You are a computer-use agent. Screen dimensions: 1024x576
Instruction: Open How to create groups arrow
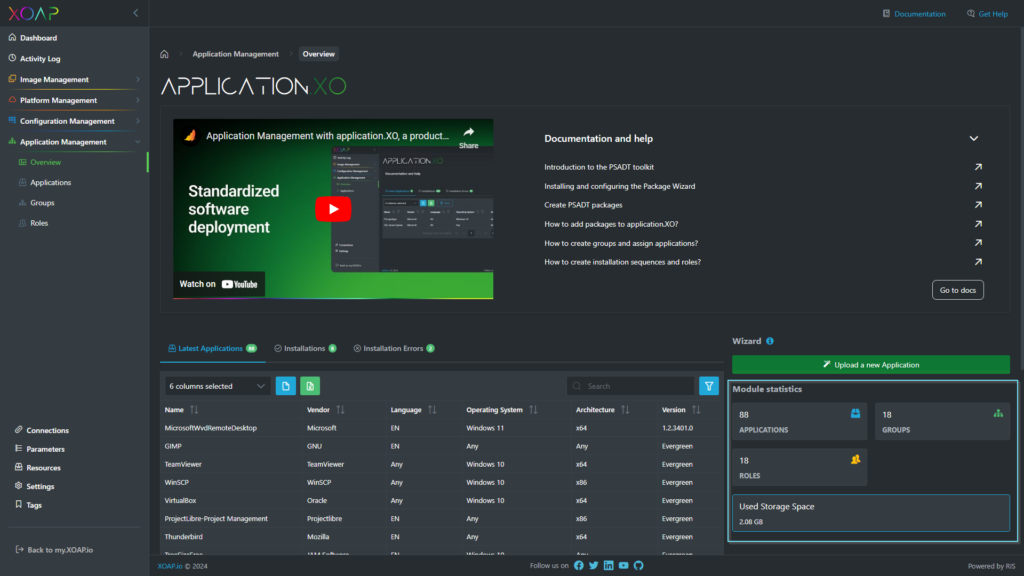pos(978,243)
